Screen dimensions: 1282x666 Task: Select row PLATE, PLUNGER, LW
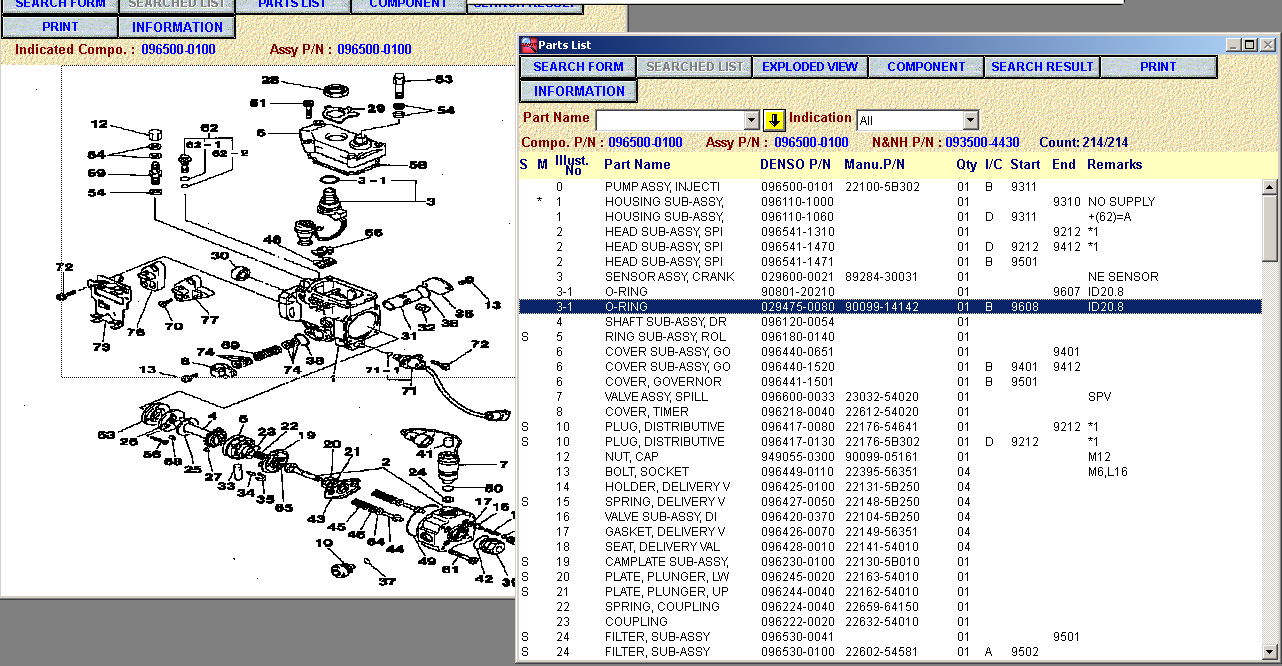click(x=890, y=577)
